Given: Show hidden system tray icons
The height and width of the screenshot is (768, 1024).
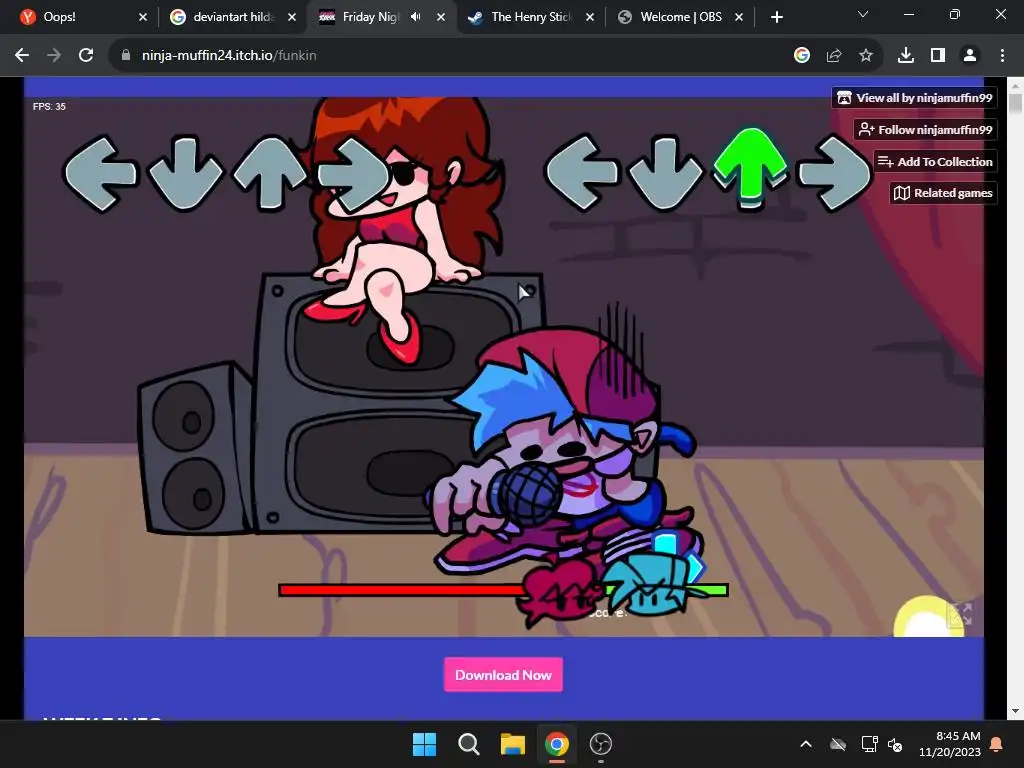Looking at the screenshot, I should pyautogui.click(x=806, y=744).
